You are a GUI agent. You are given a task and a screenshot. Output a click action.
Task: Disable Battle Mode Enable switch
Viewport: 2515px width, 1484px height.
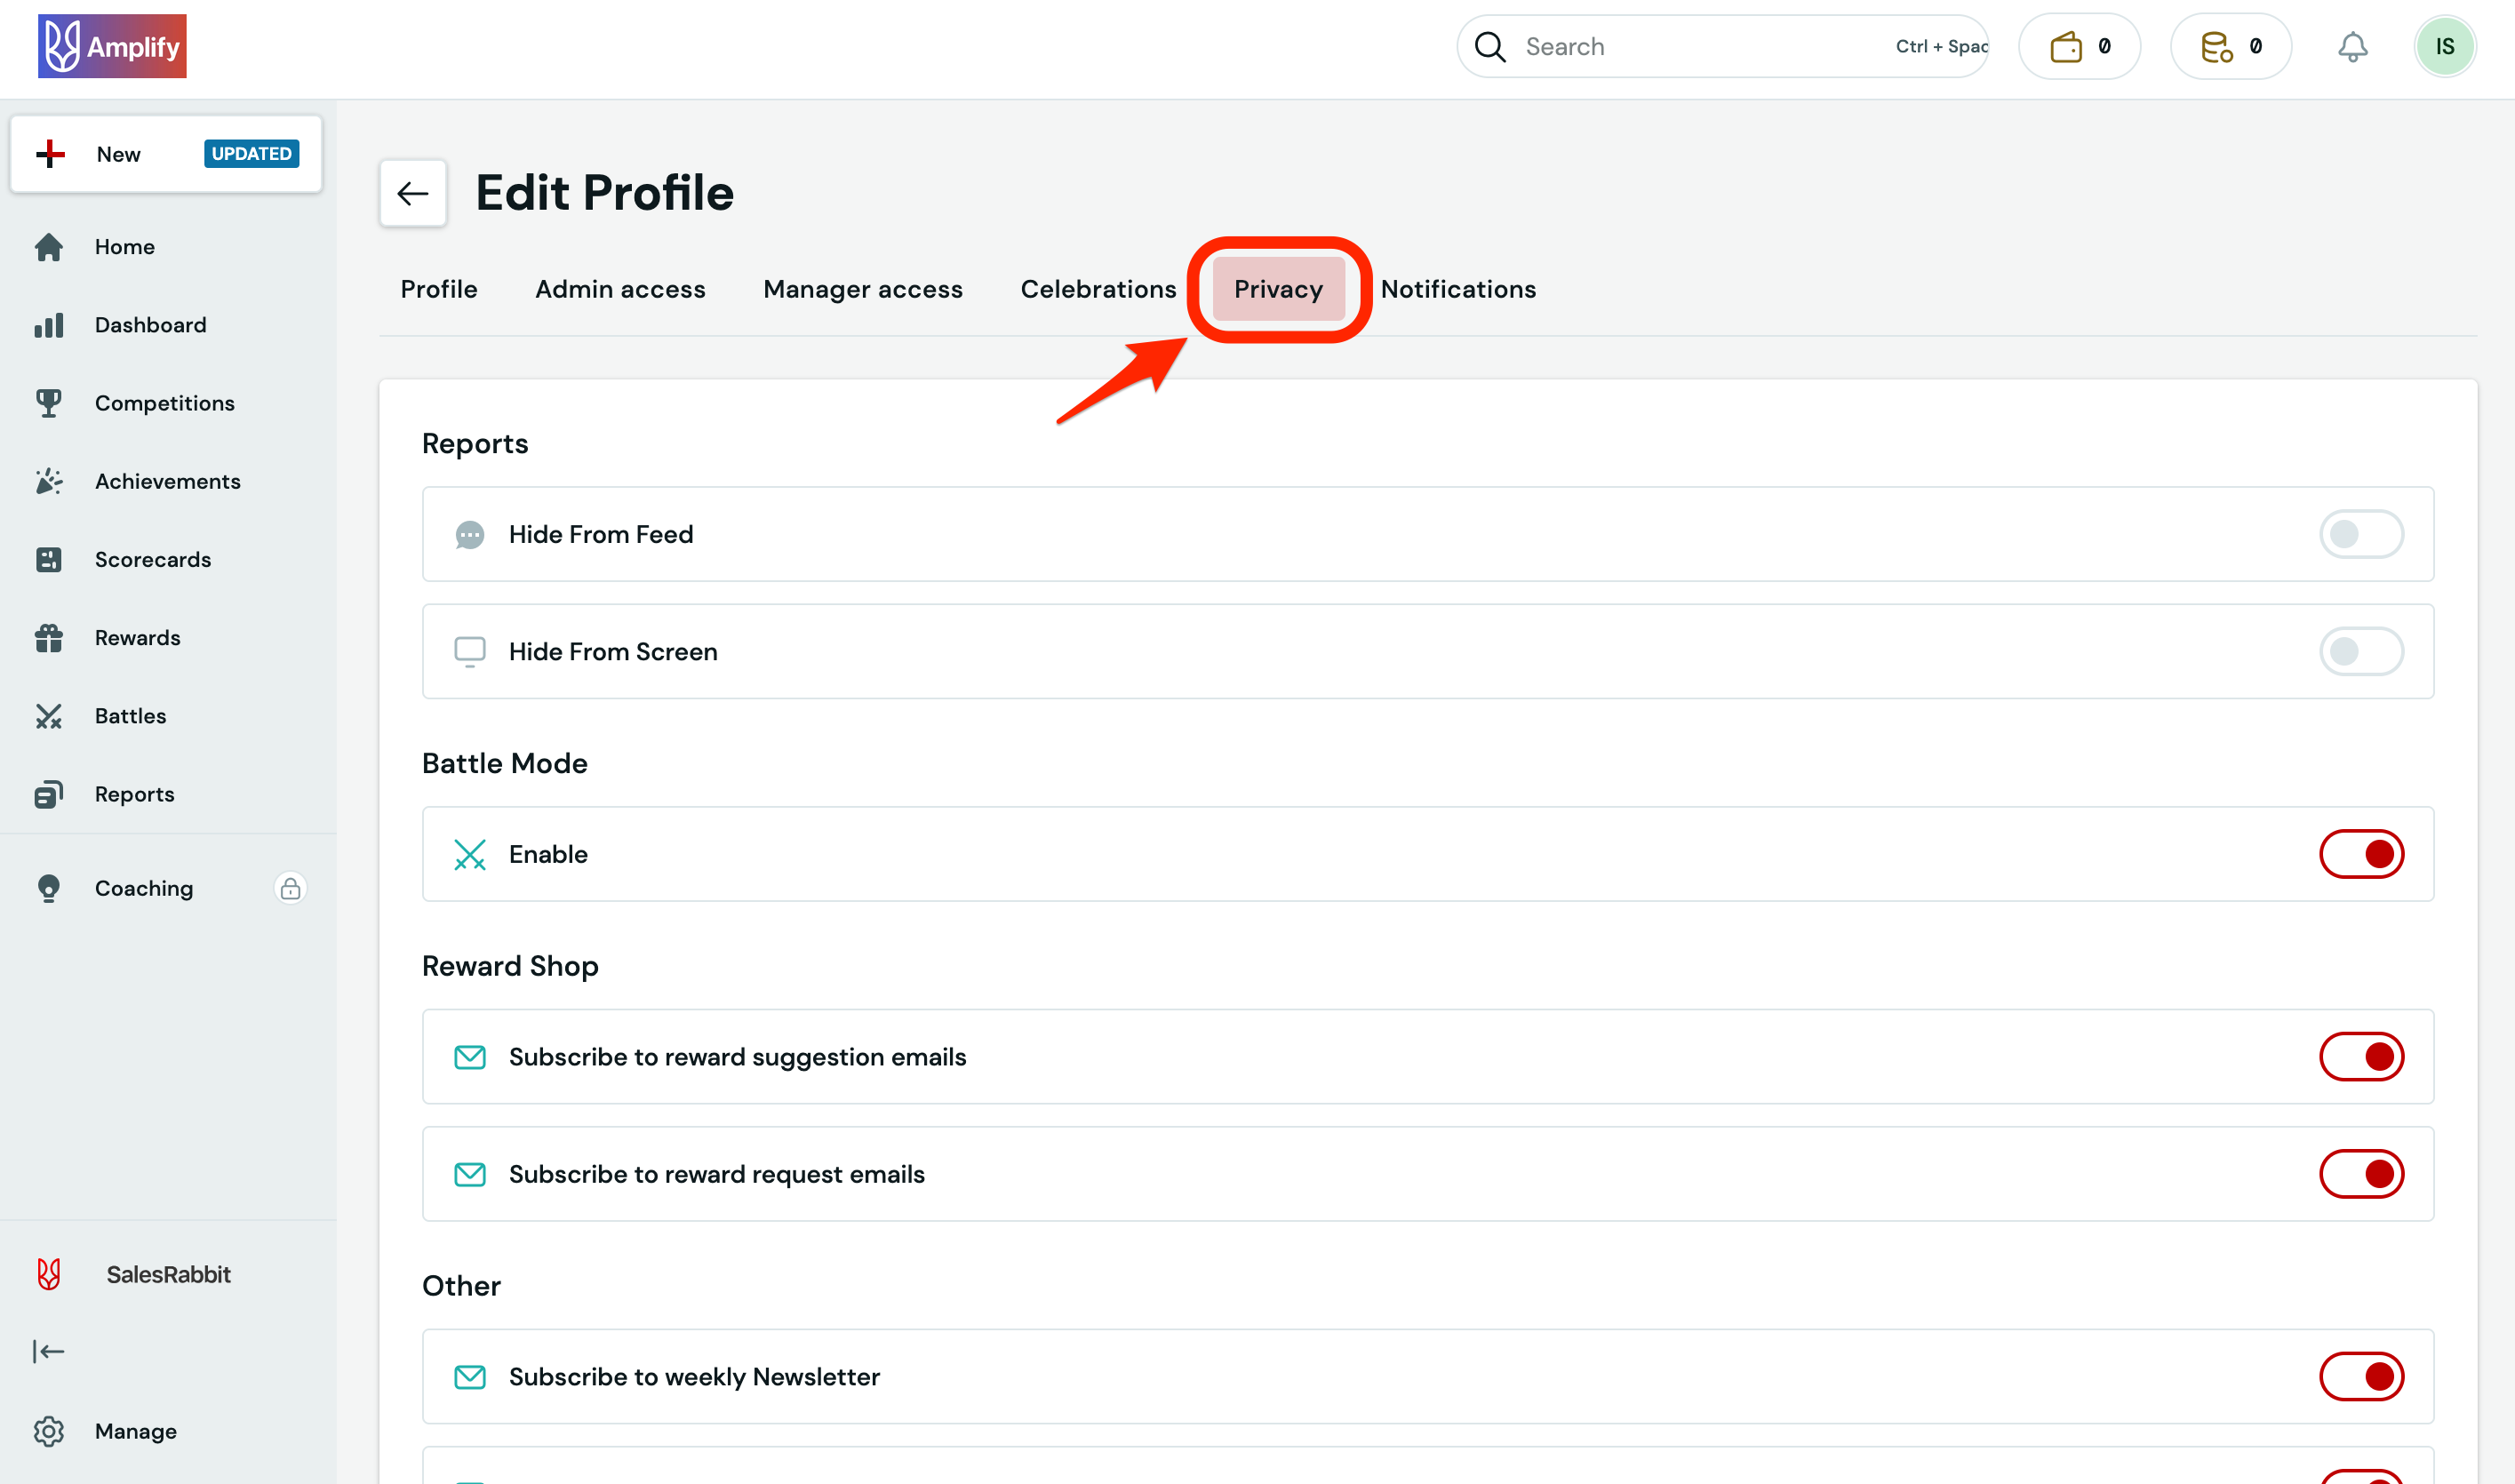coord(2360,854)
